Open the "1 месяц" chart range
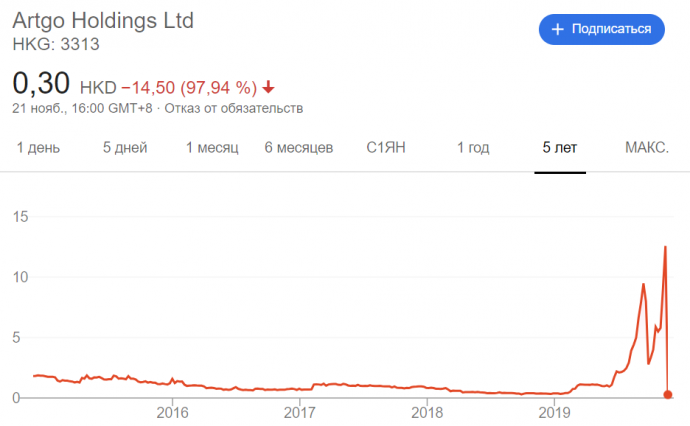The image size is (690, 426). pyautogui.click(x=212, y=148)
